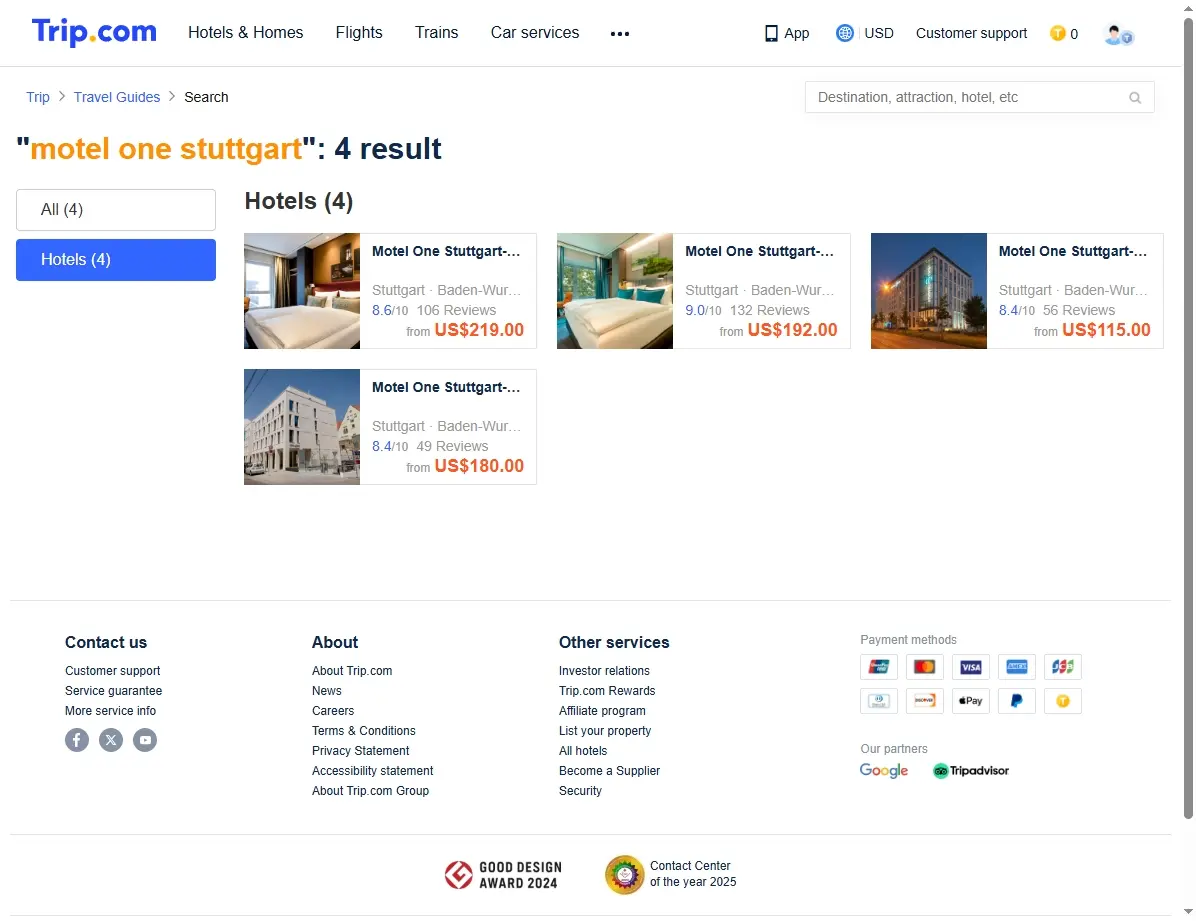Viewport: 1196px width, 921px height.
Task: Open hotel title with 56 Reviews
Action: point(1073,251)
